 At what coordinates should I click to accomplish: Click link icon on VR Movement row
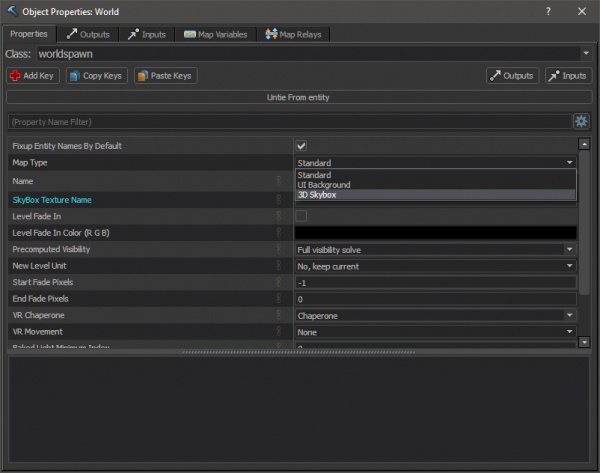[x=279, y=331]
